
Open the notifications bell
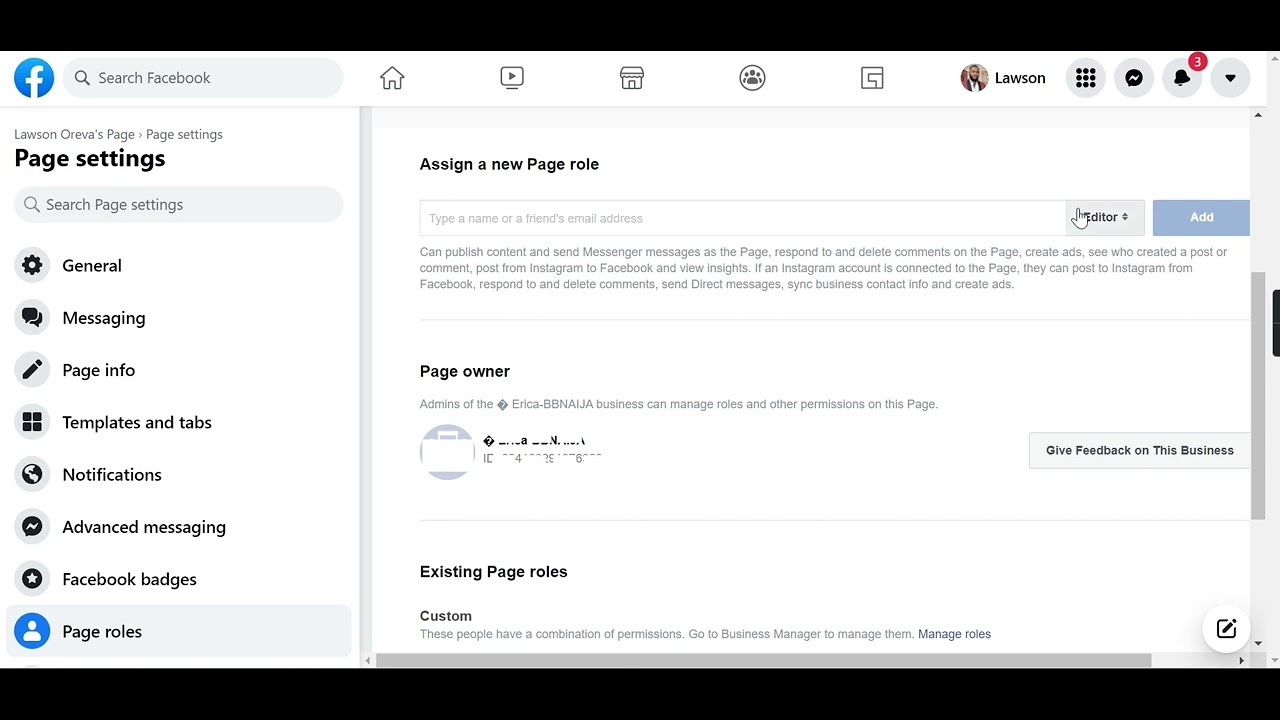[x=1182, y=78]
